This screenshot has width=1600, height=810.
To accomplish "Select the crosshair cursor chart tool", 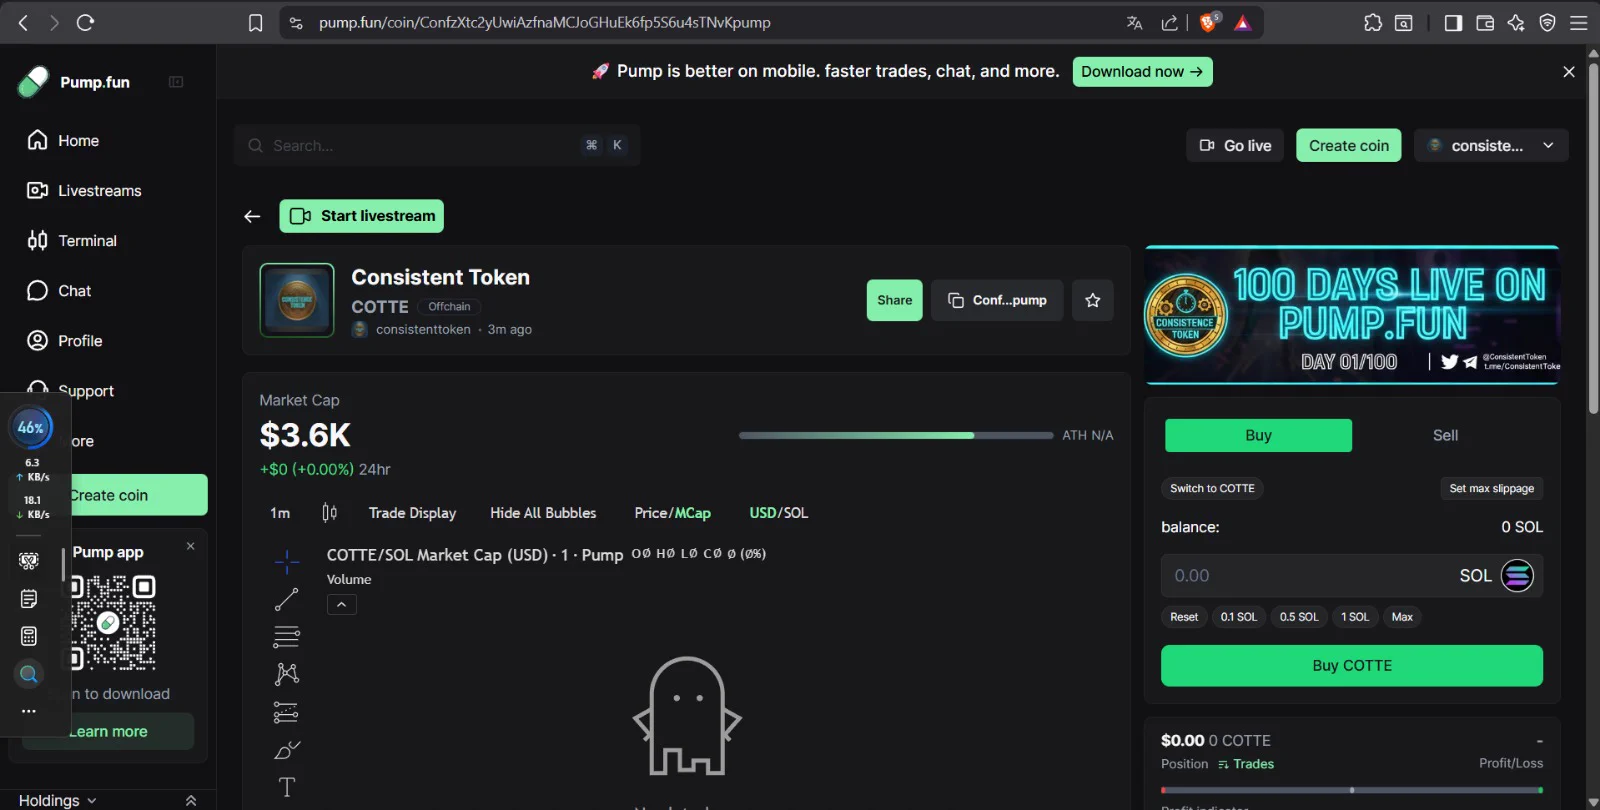I will 287,562.
